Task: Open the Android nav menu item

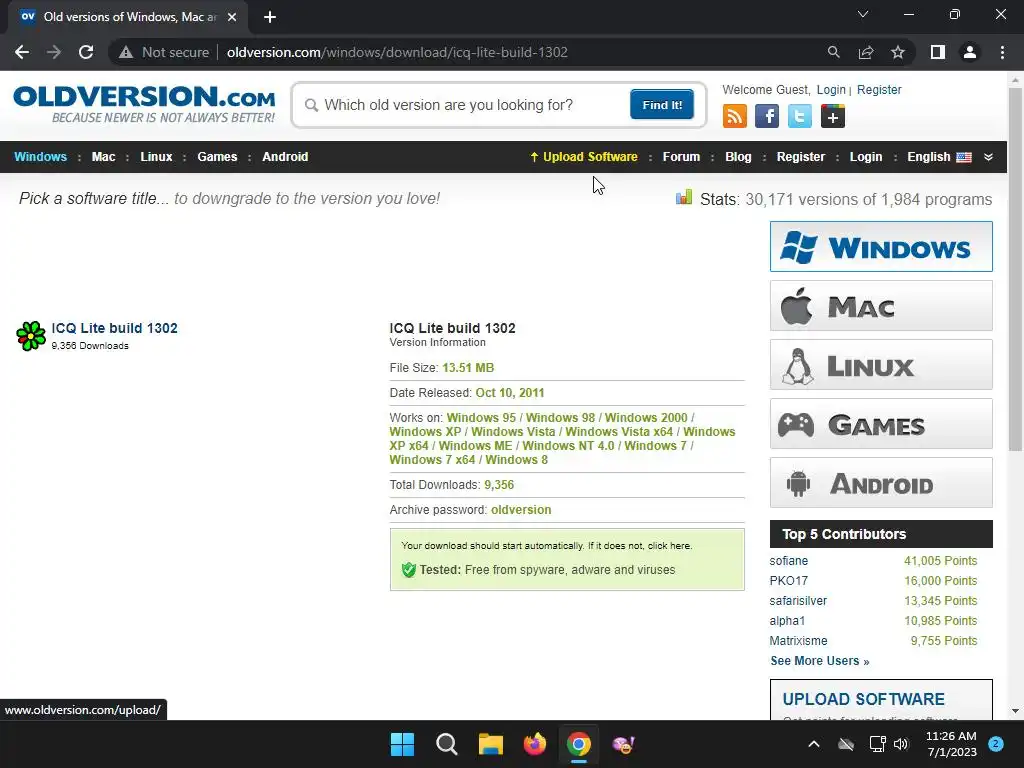Action: point(285,157)
